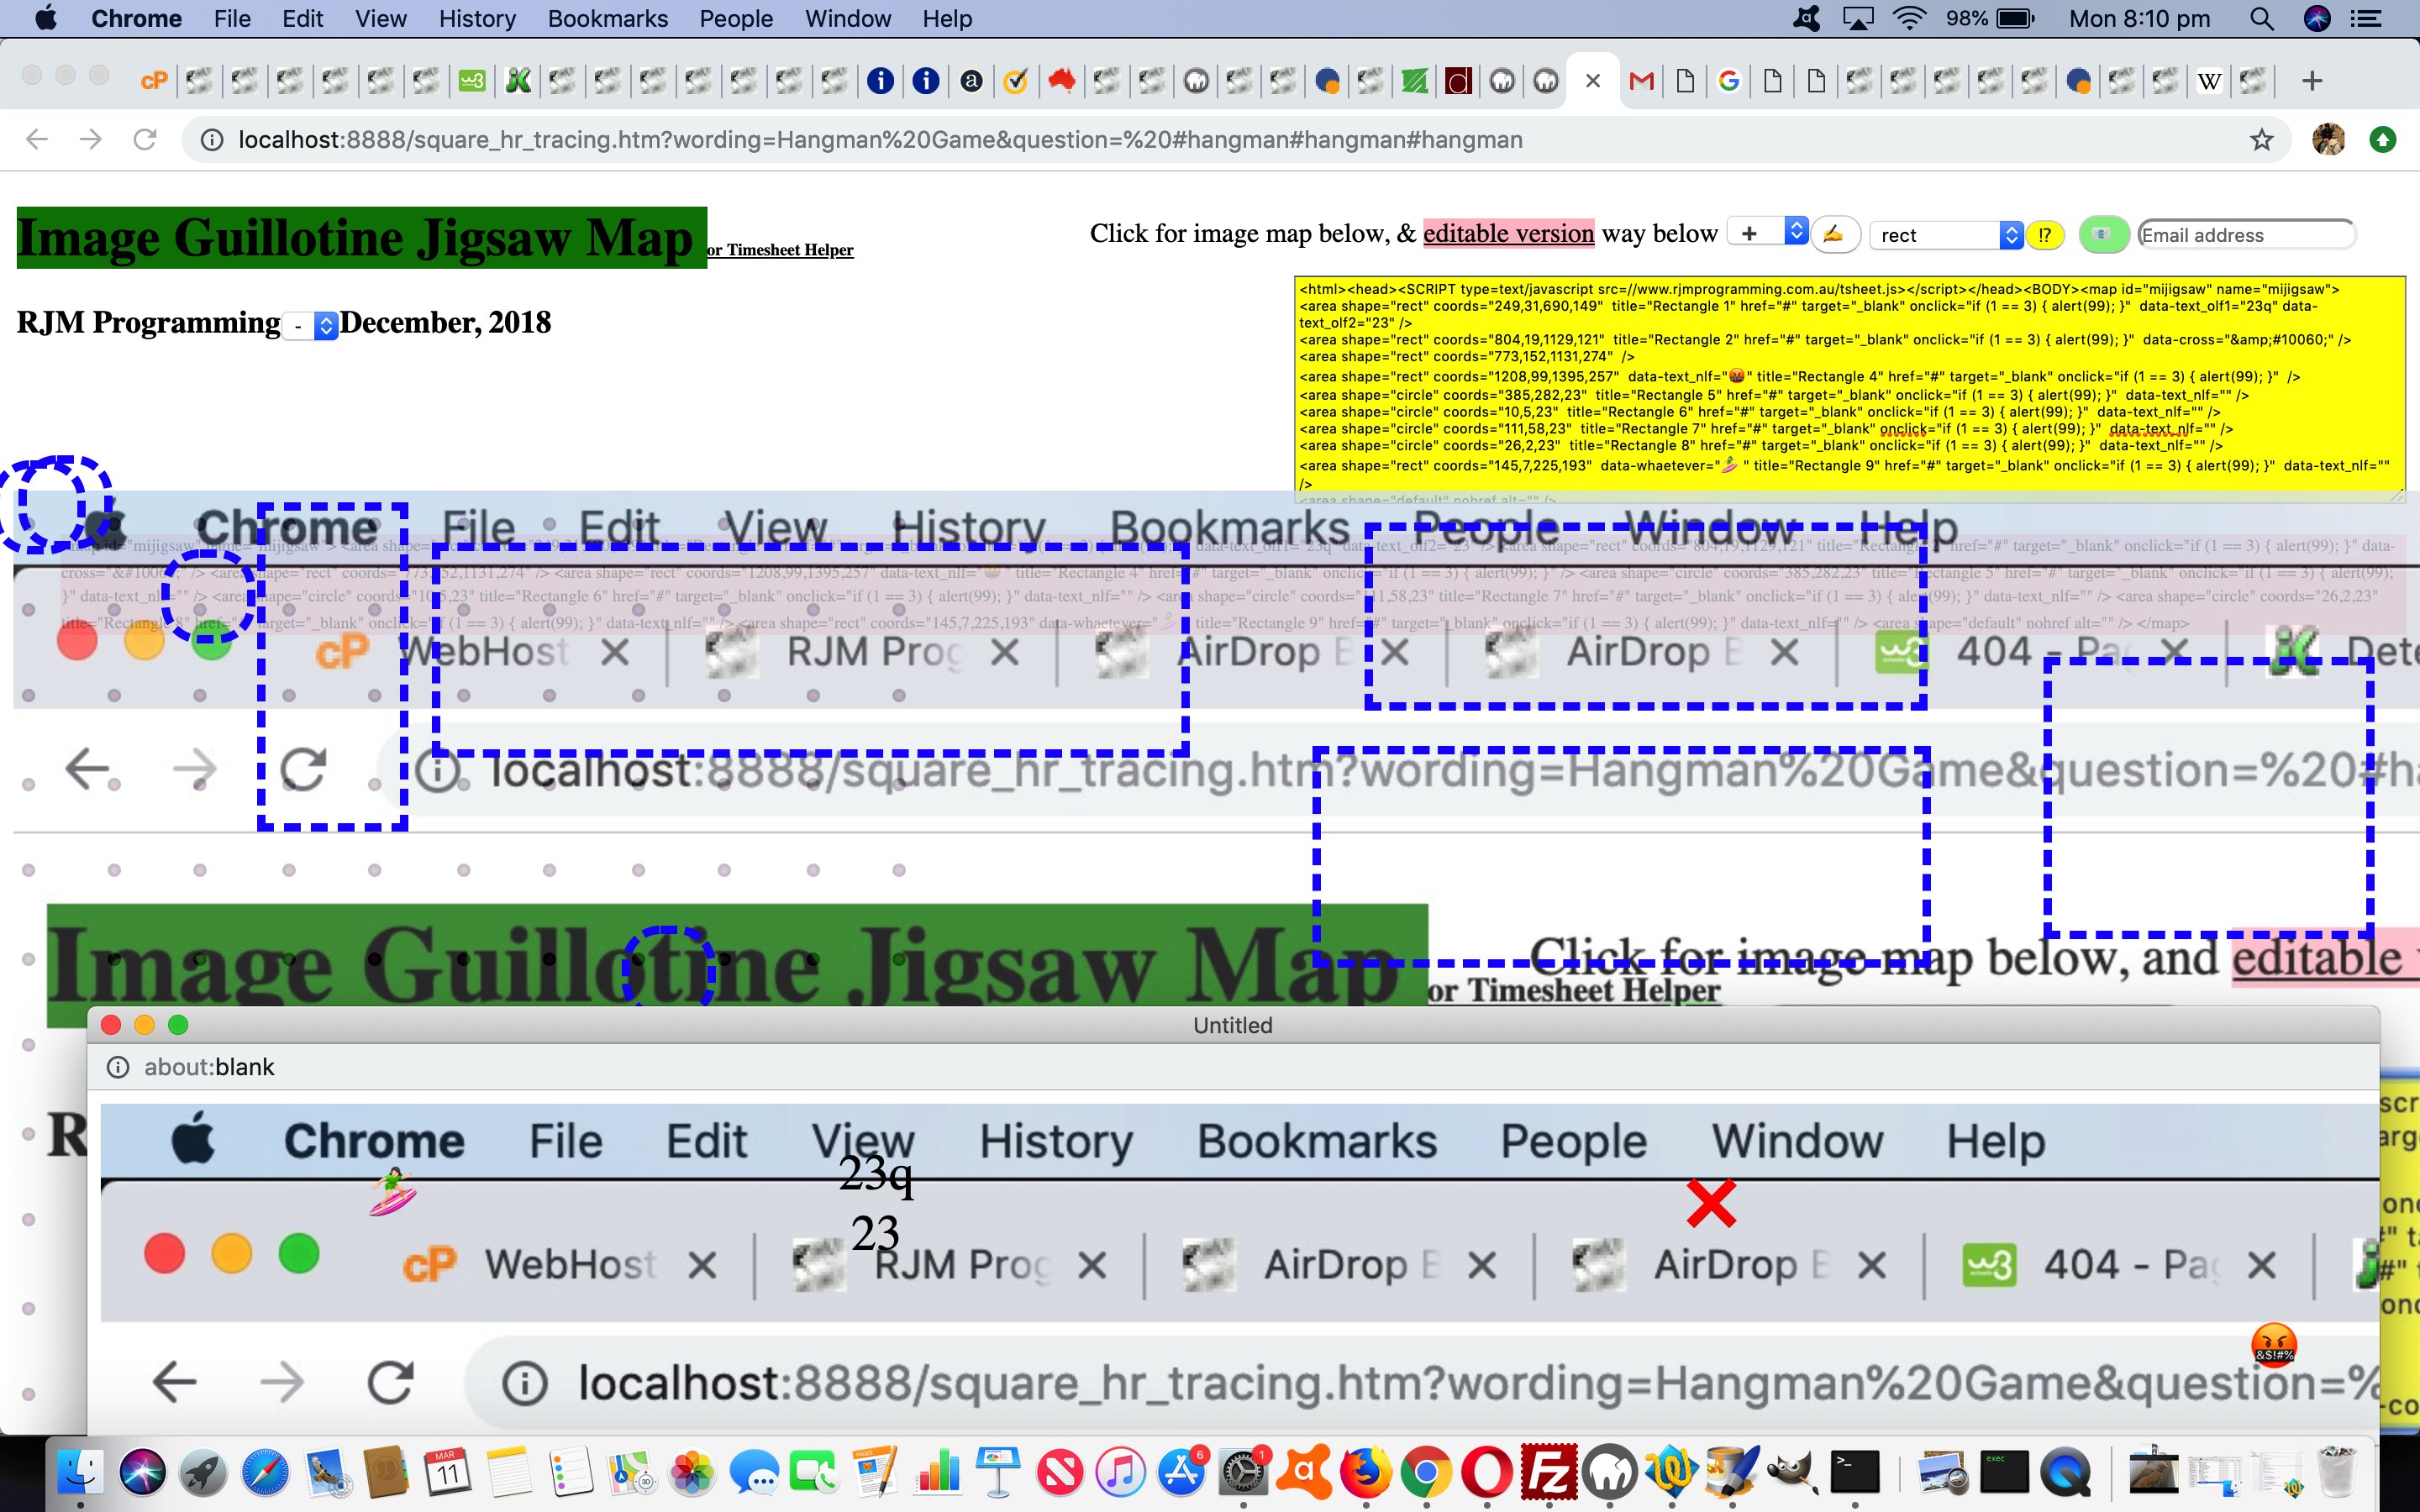Viewport: 2420px width, 1512px height.
Task: Bookmark this page with the star icon
Action: tap(2261, 140)
